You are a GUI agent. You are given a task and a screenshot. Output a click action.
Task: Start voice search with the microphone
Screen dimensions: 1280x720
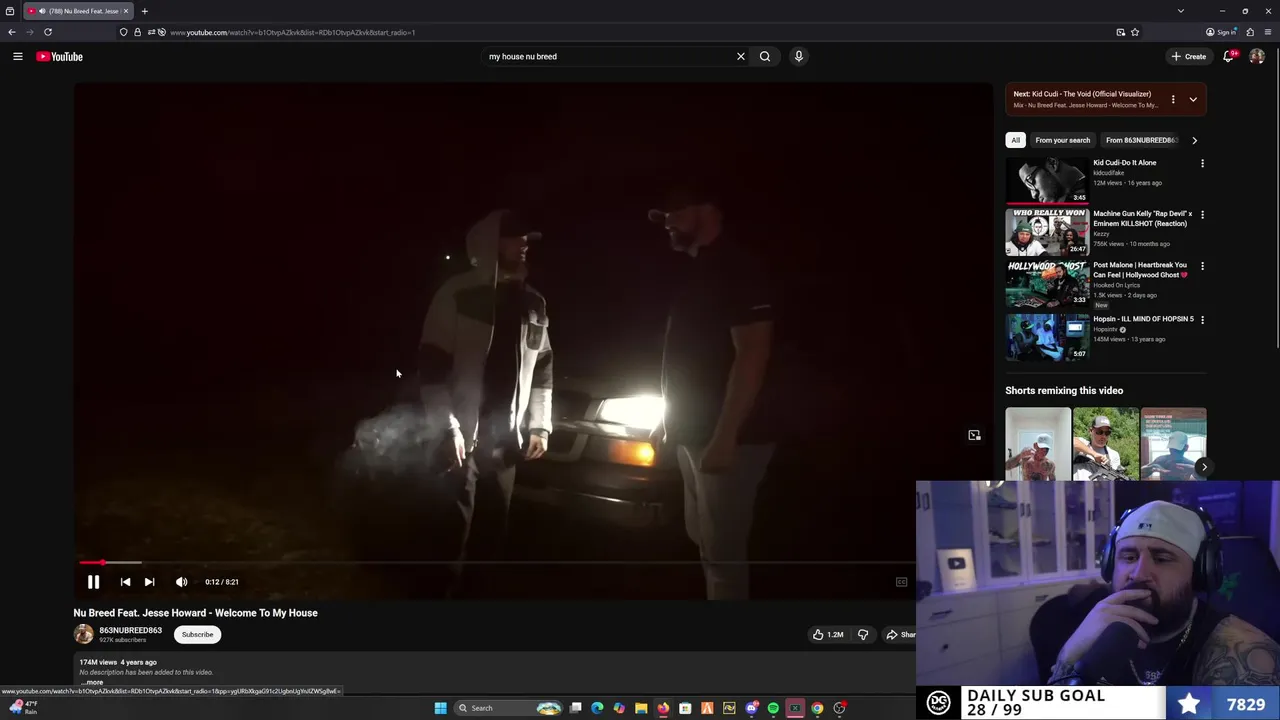pos(798,56)
